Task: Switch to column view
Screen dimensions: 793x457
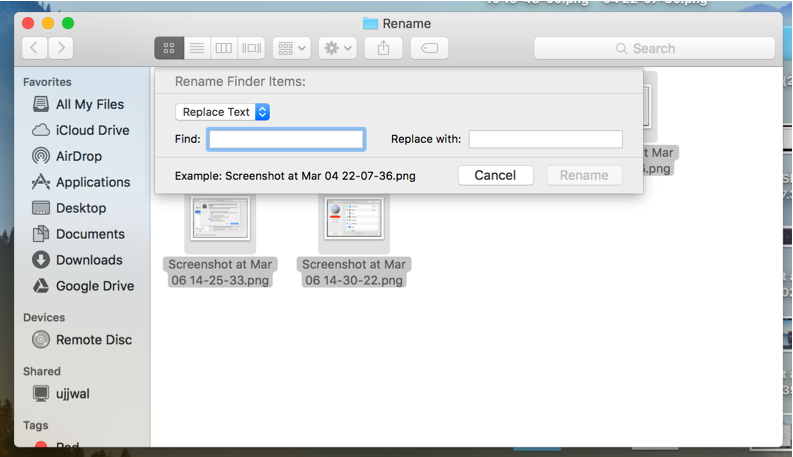Action: point(224,48)
